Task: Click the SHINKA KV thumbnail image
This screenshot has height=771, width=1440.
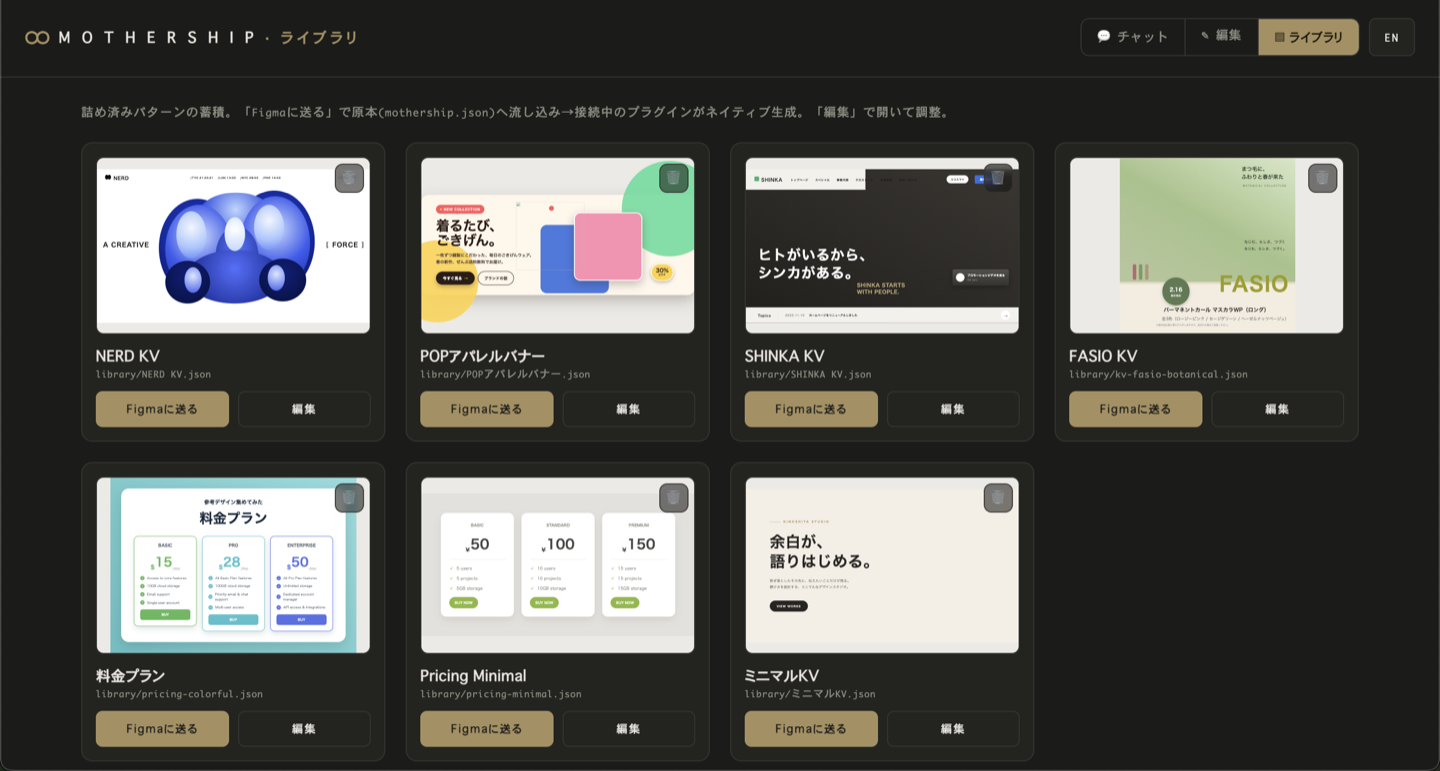Action: click(882, 245)
